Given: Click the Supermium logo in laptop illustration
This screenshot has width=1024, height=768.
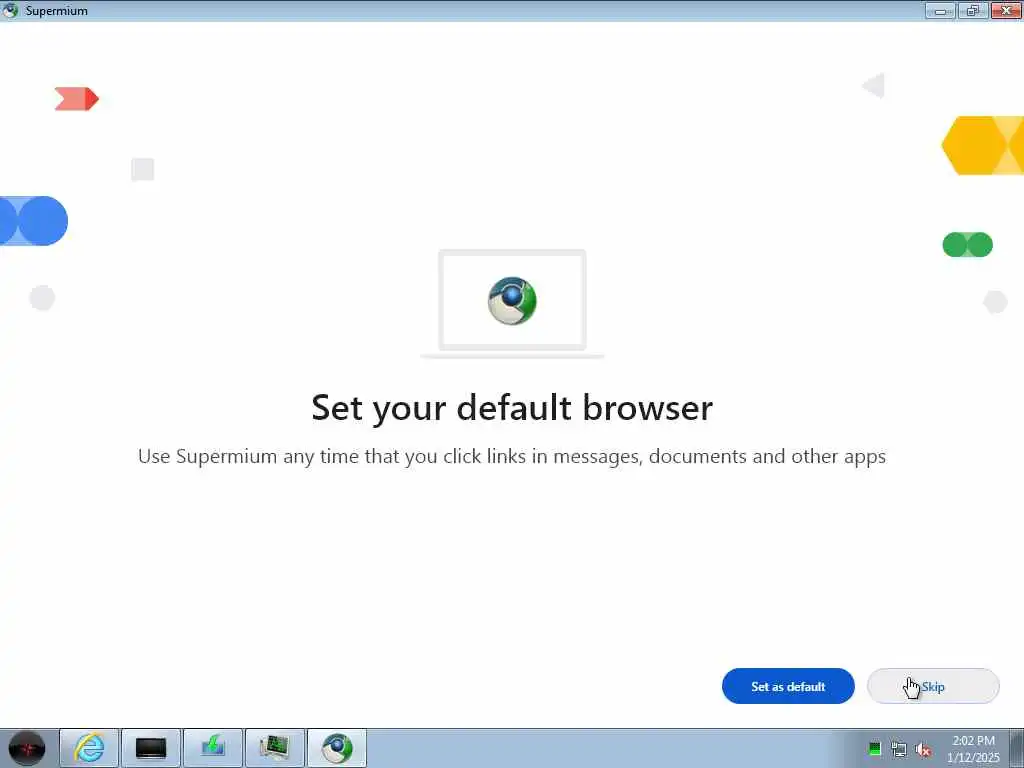Looking at the screenshot, I should [512, 300].
